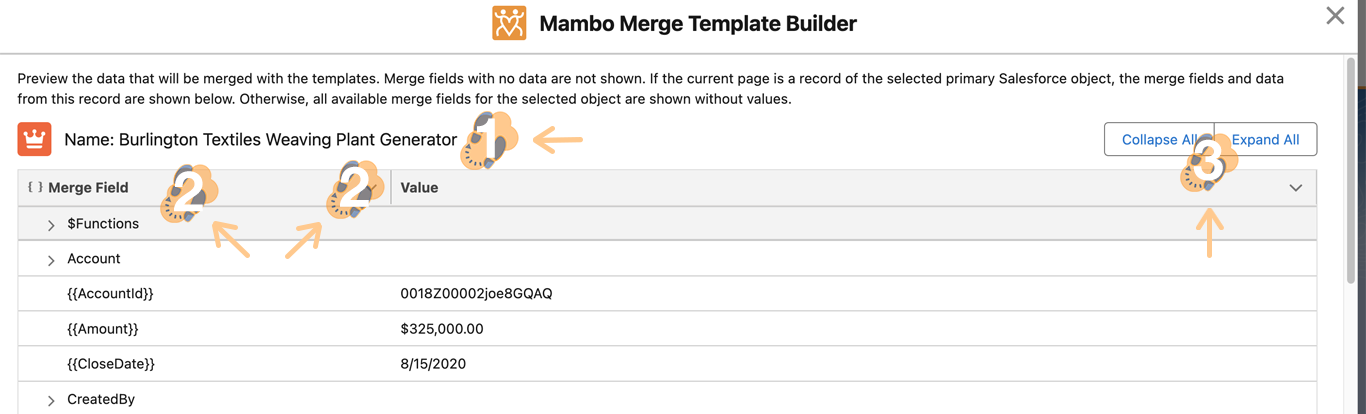Click the vertical scrollbar on the right
1366x414 pixels.
pos(1357,150)
